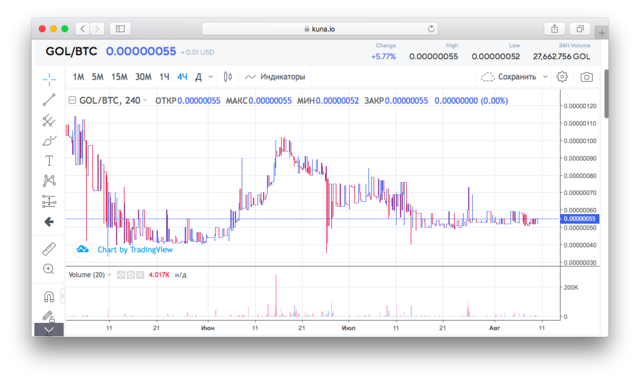The width and height of the screenshot is (640, 382).
Task: Click the Safari back button
Action: coord(83,29)
